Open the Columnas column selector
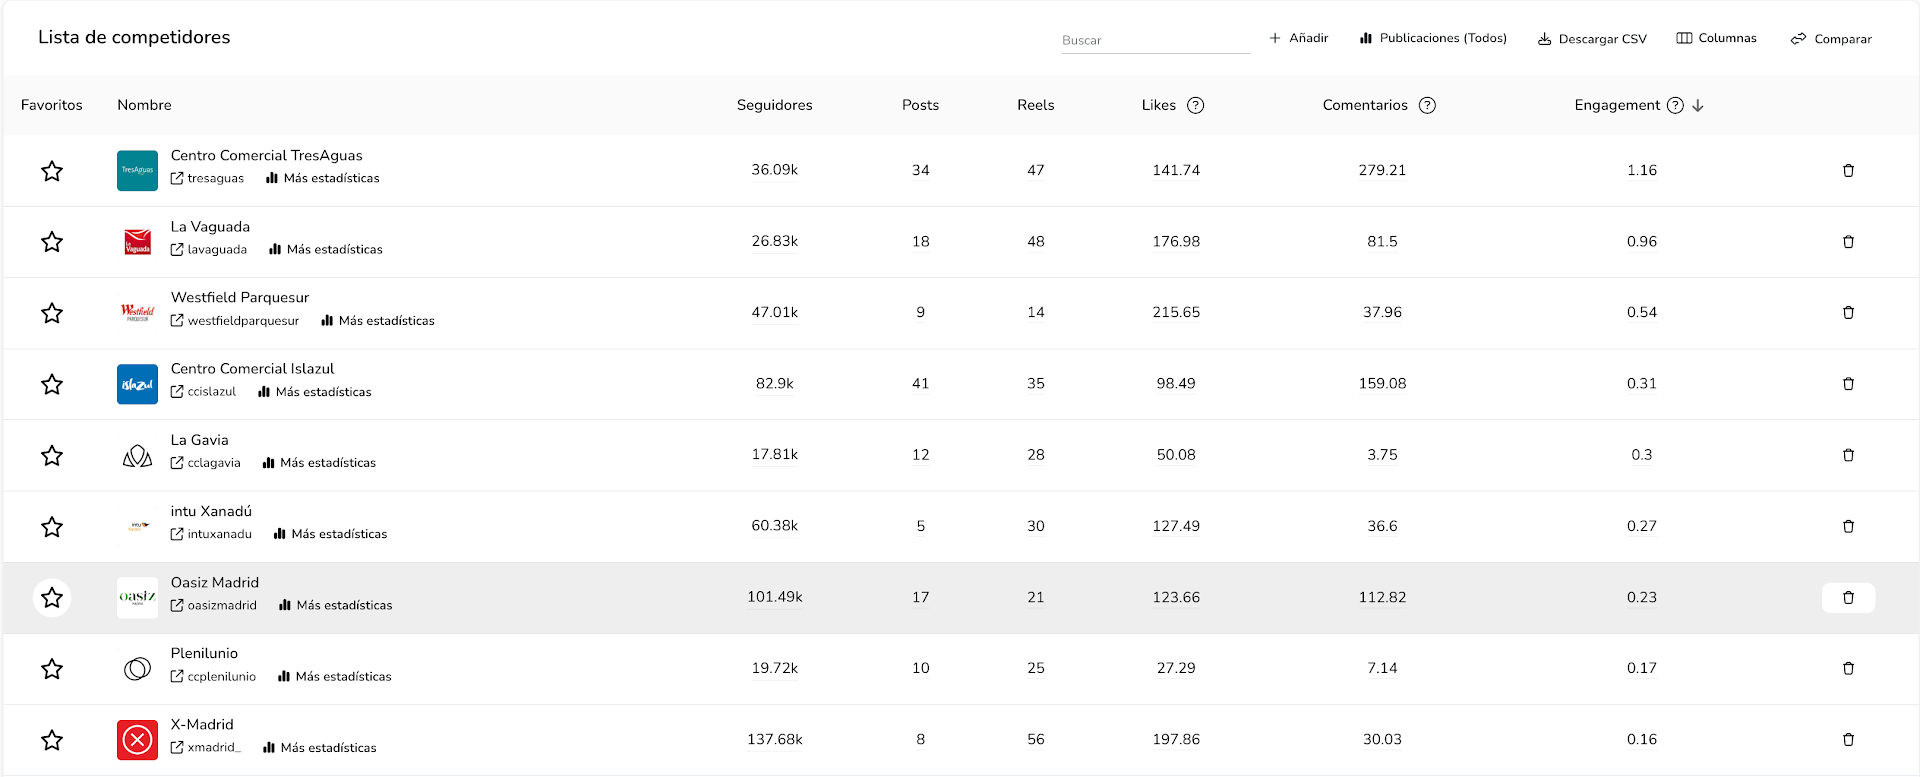This screenshot has width=1920, height=777. pyautogui.click(x=1716, y=38)
